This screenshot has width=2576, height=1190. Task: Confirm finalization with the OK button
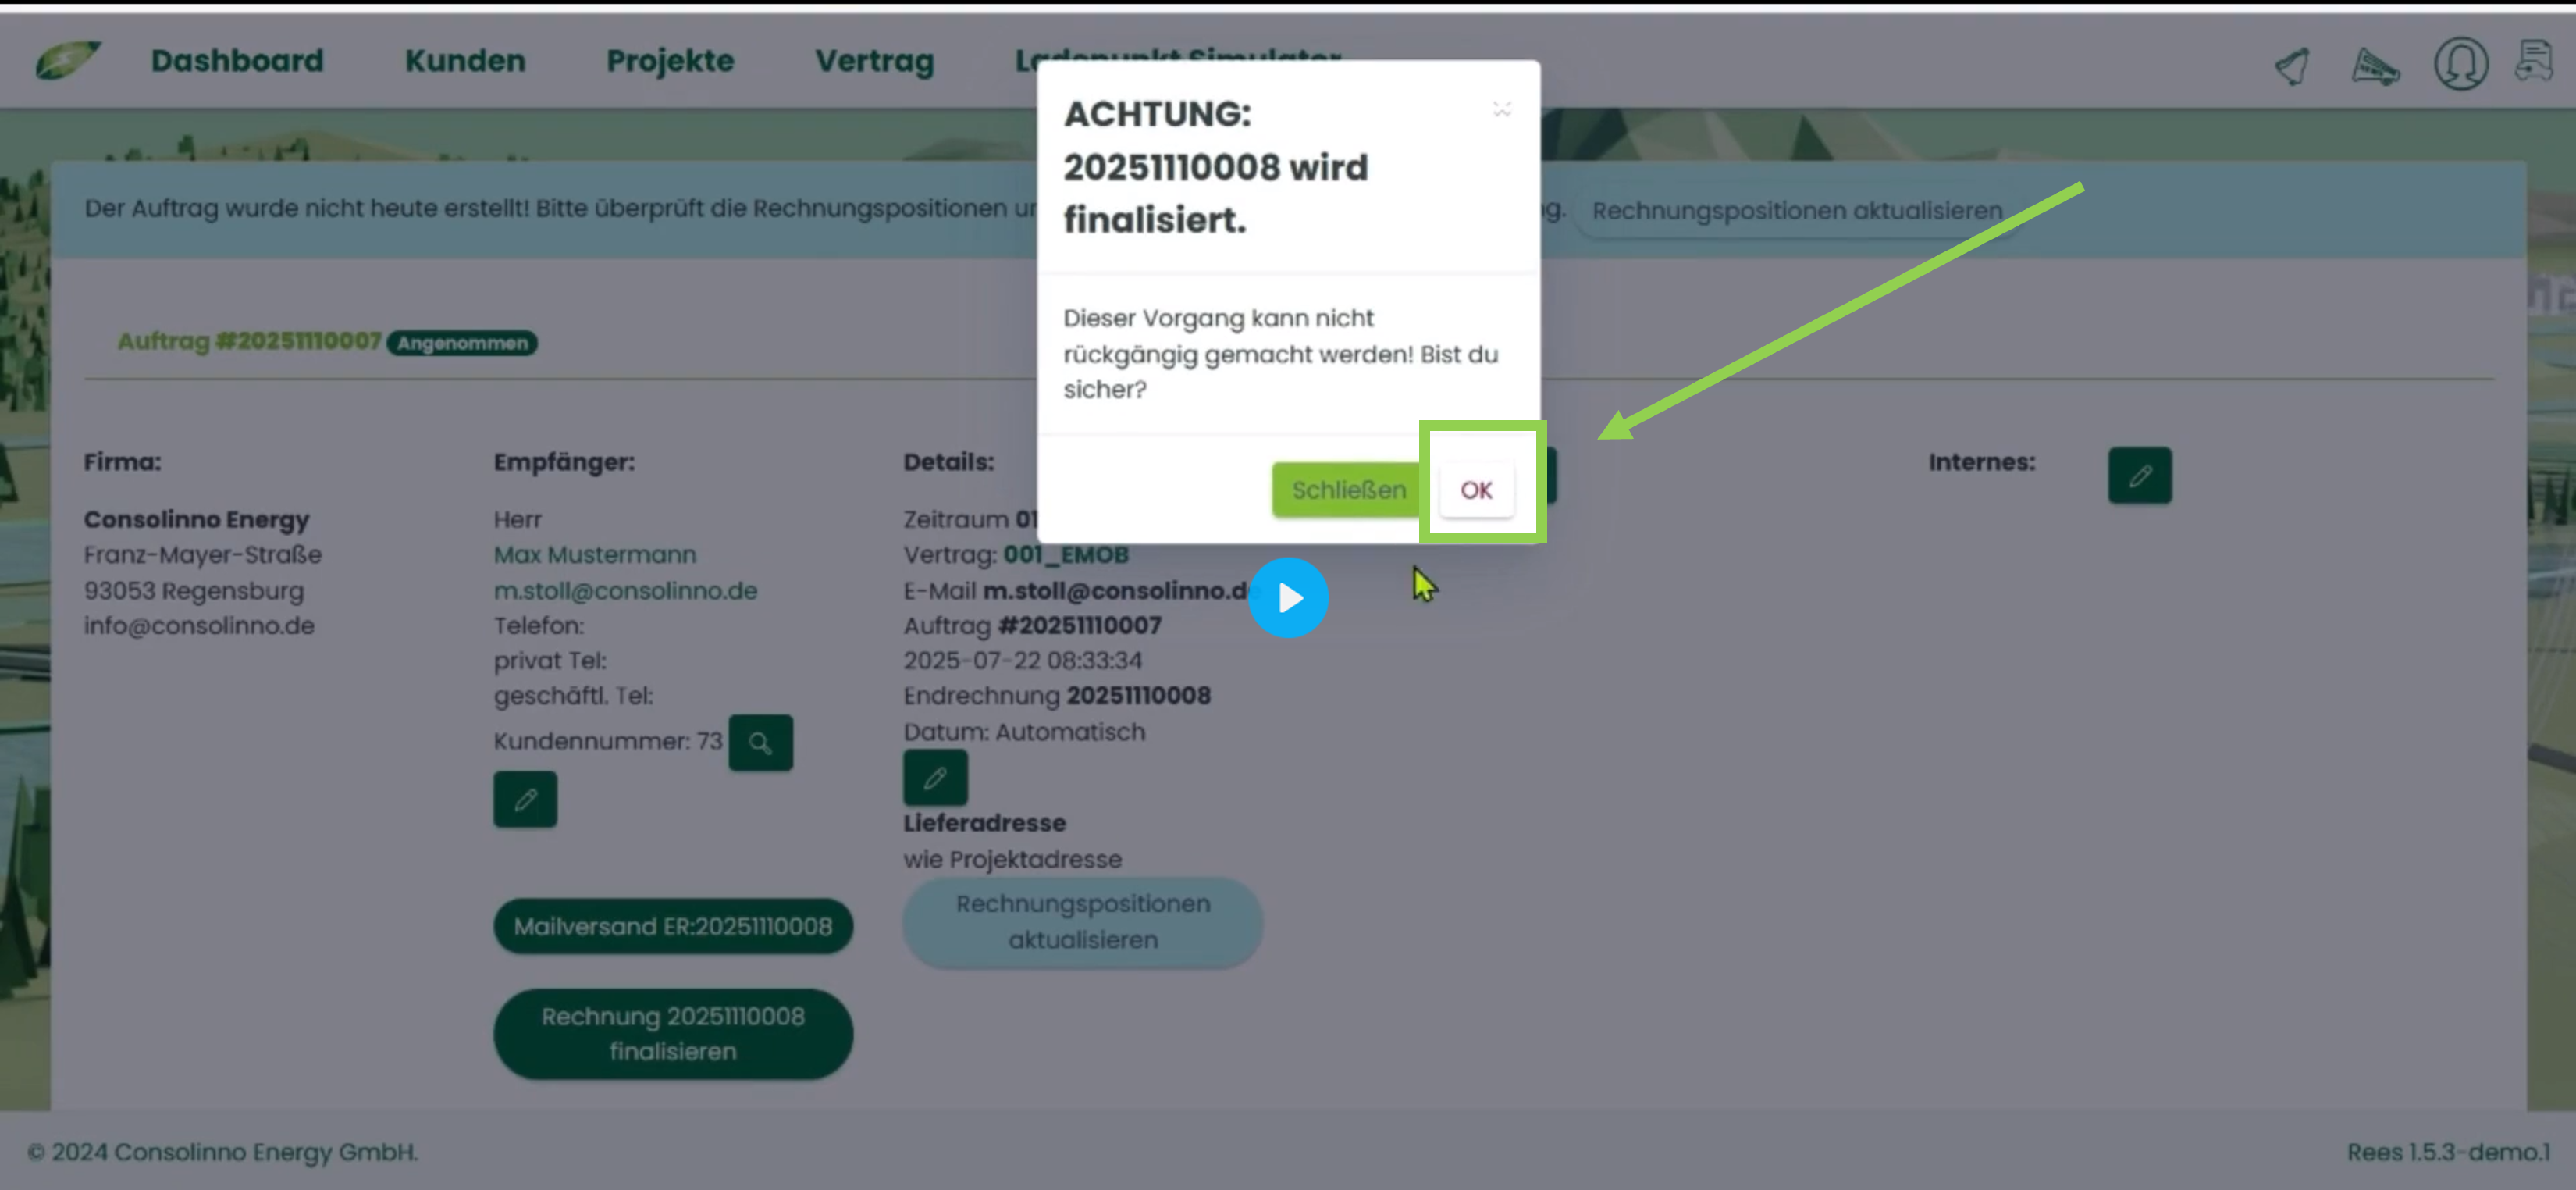[x=1476, y=490]
